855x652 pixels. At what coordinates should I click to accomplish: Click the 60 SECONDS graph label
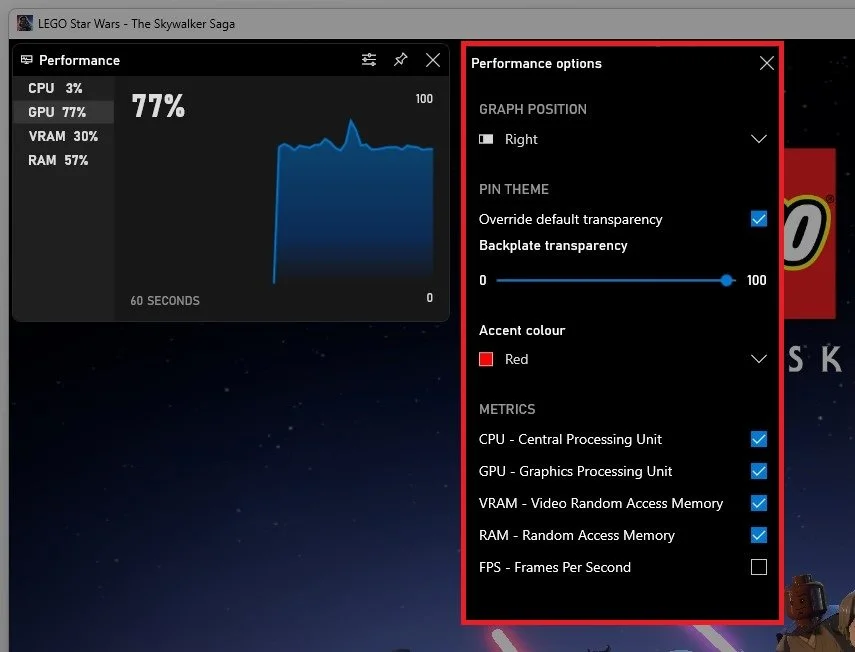pos(165,300)
